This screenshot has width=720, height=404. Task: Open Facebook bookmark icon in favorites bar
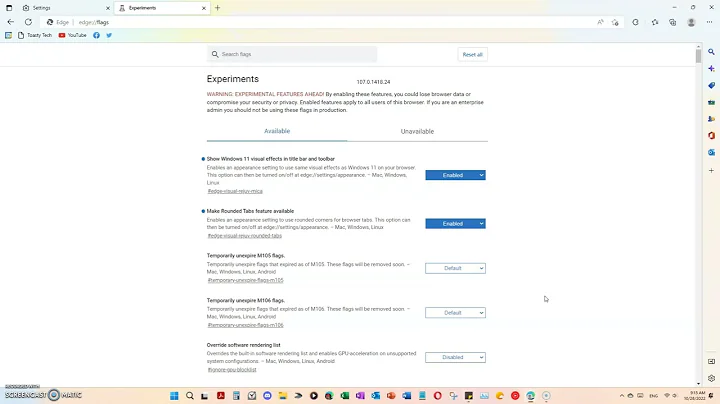pos(96,35)
